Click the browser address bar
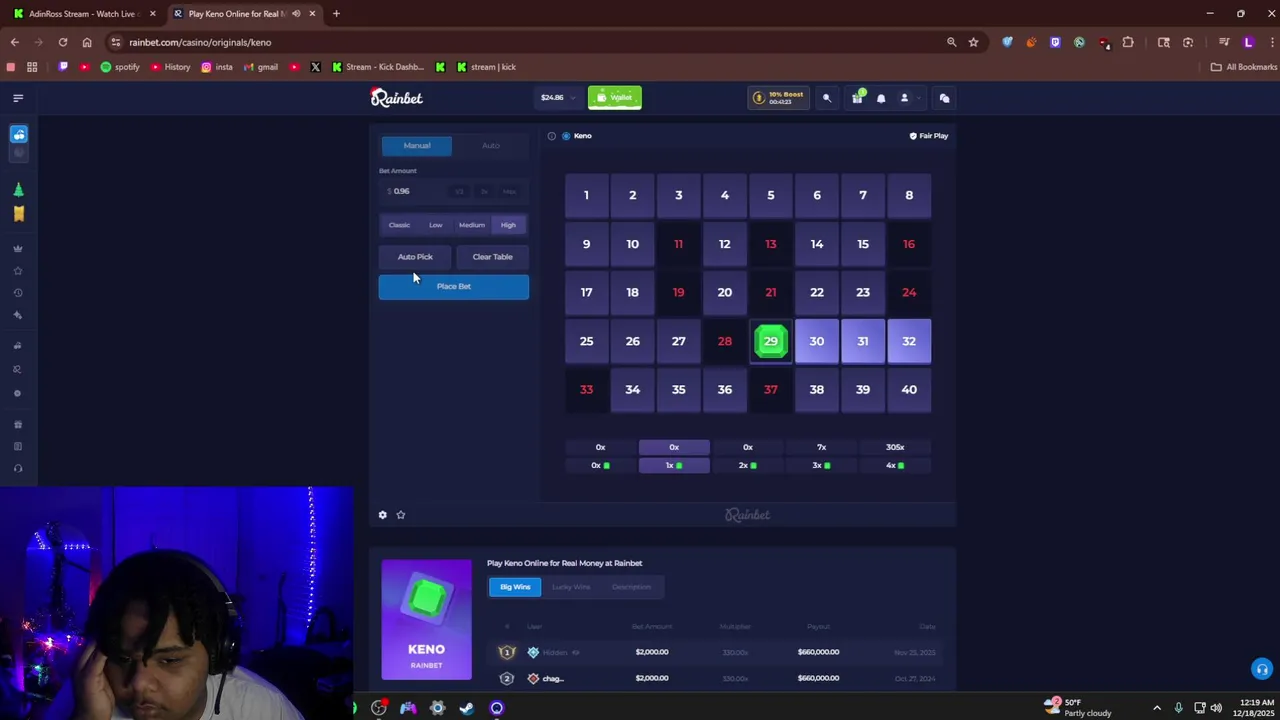Image resolution: width=1280 pixels, height=720 pixels. pyautogui.click(x=530, y=42)
